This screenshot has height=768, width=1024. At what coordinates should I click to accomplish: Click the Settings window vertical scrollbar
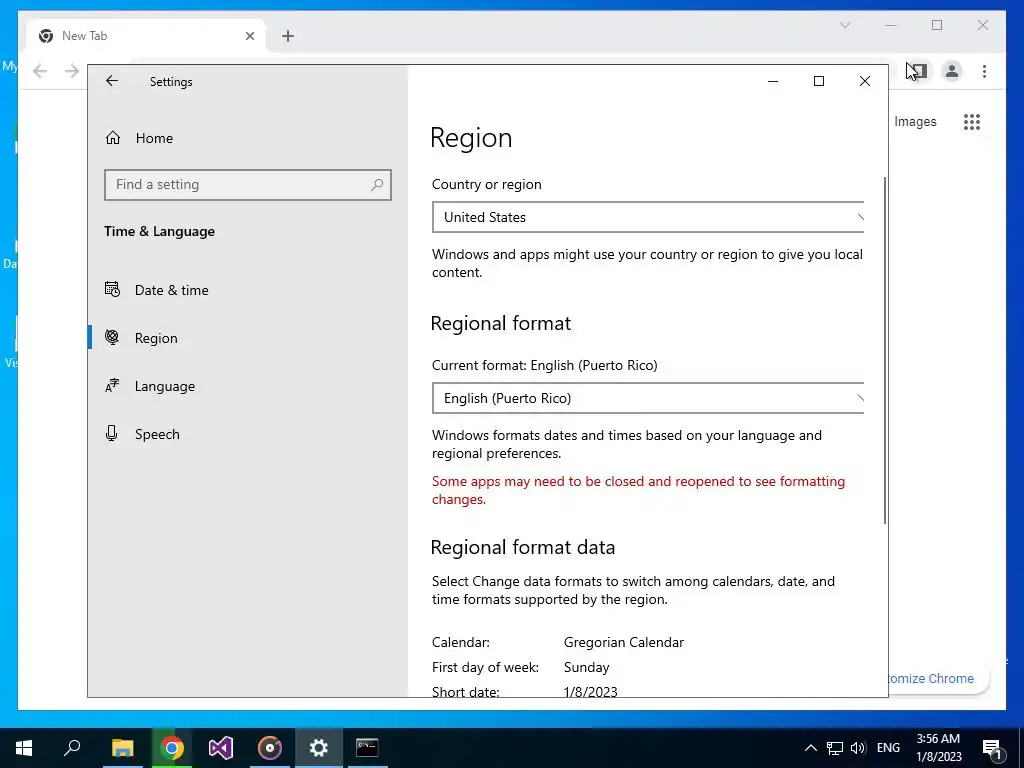click(885, 349)
